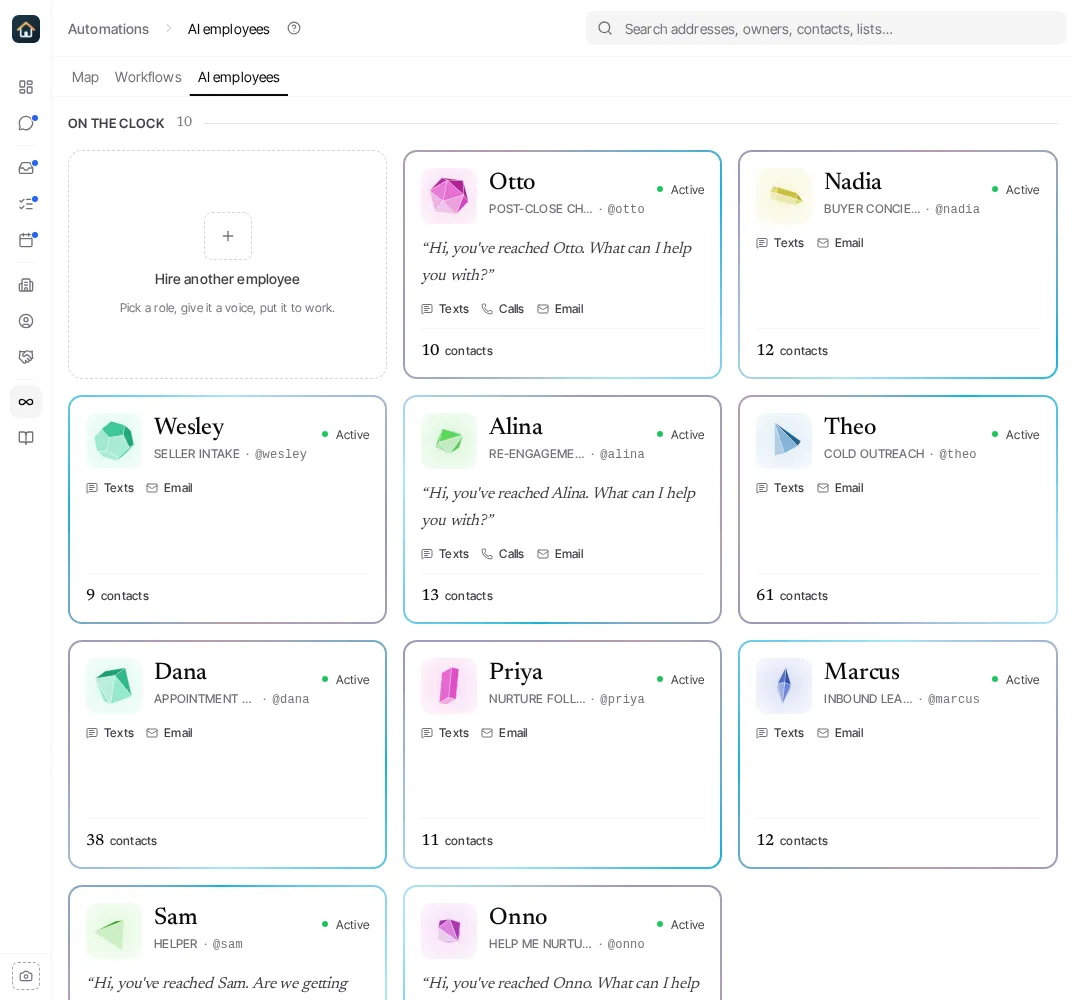Click Nadia's yellow crystal avatar
1072x1000 pixels.
[783, 195]
